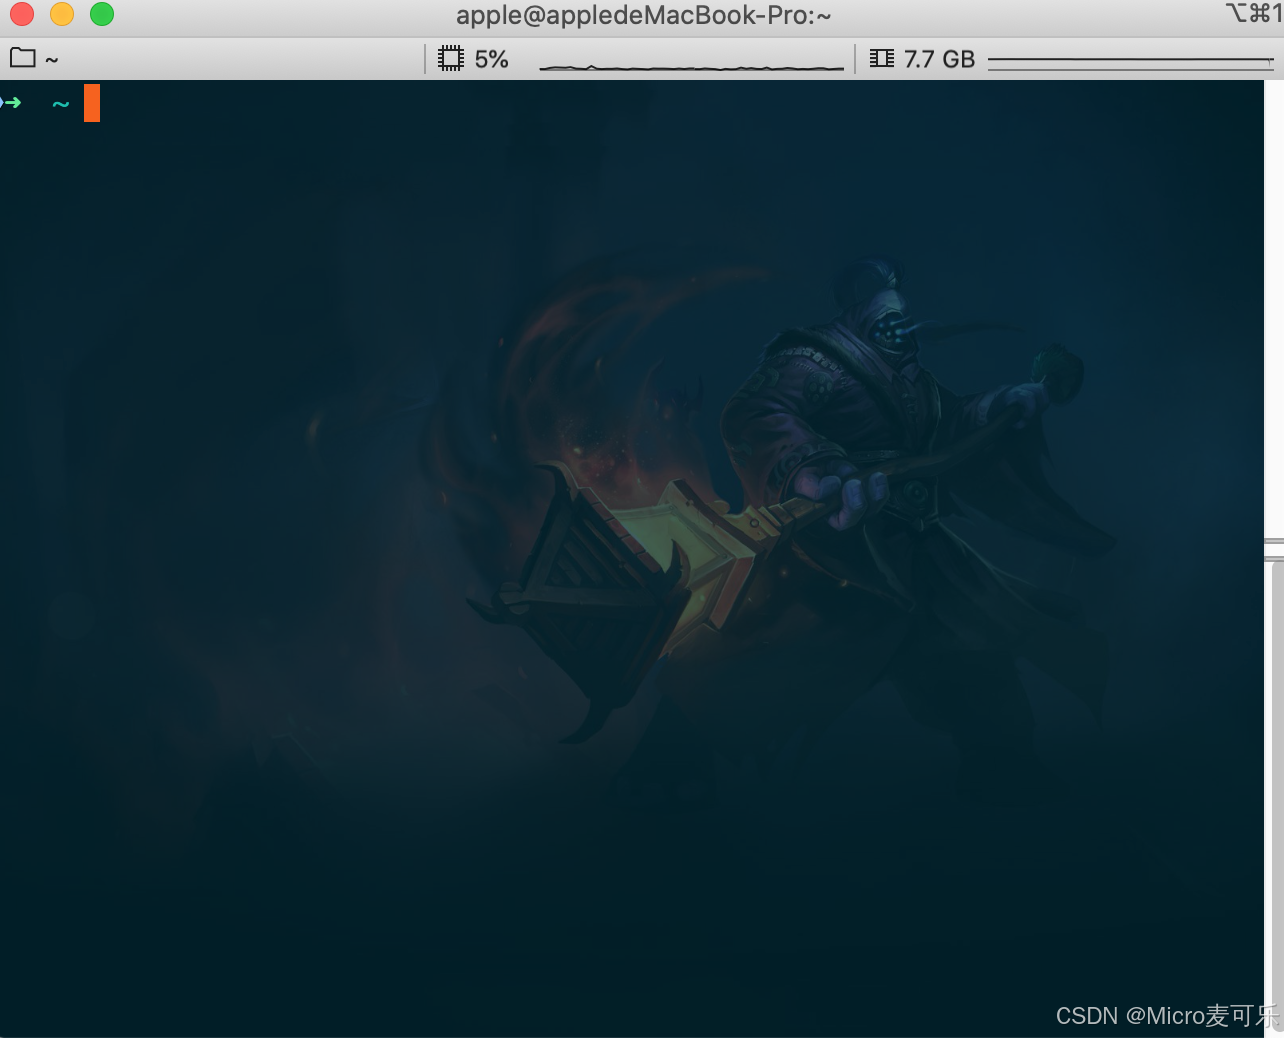Click the current directory tilde in status bar
Screen dimensions: 1284x1038
52,61
